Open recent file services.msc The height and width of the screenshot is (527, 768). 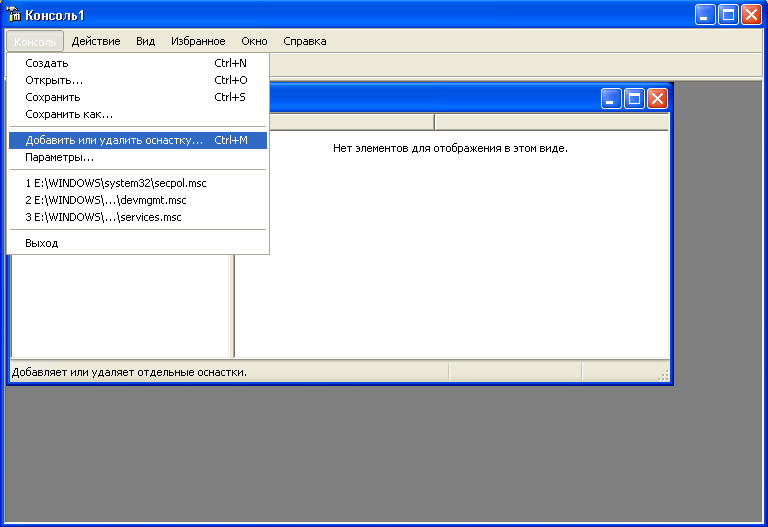[138, 217]
